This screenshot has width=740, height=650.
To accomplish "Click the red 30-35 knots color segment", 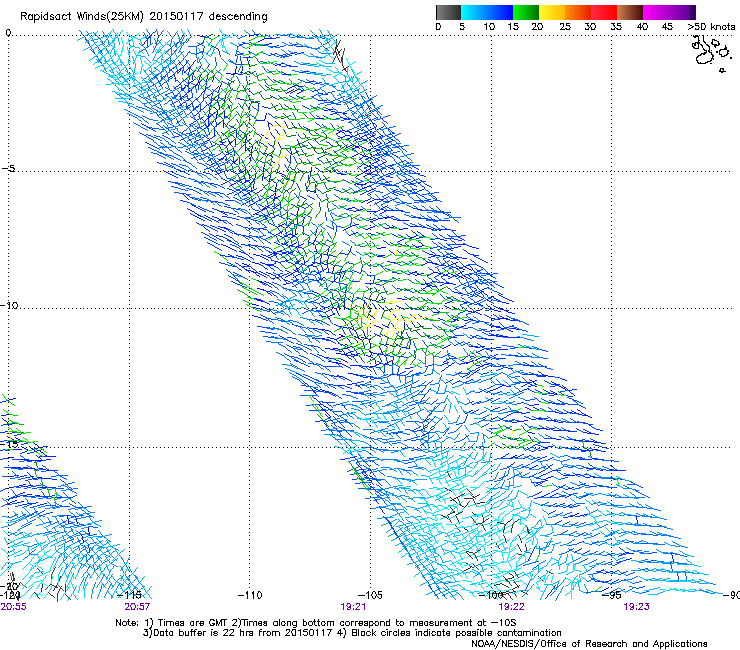I will point(604,12).
